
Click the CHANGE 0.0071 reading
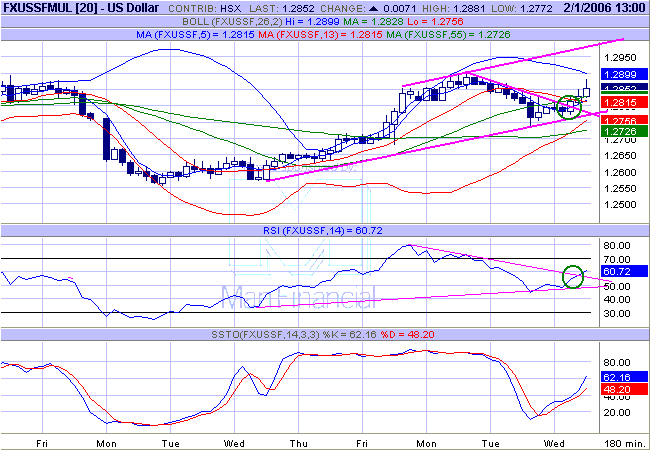click(x=370, y=8)
